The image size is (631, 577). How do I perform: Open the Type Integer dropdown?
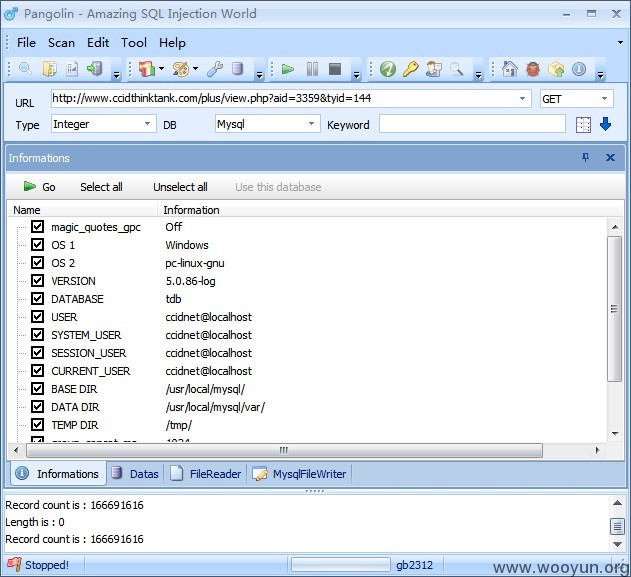pyautogui.click(x=147, y=124)
